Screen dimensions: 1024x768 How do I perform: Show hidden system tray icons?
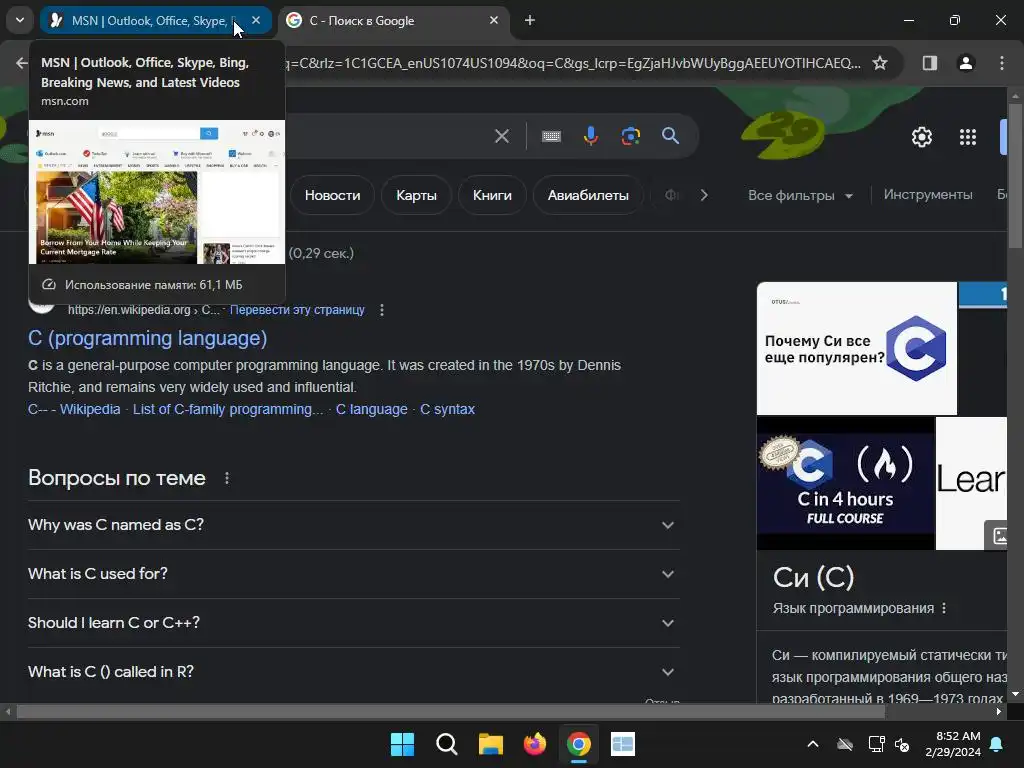point(812,744)
